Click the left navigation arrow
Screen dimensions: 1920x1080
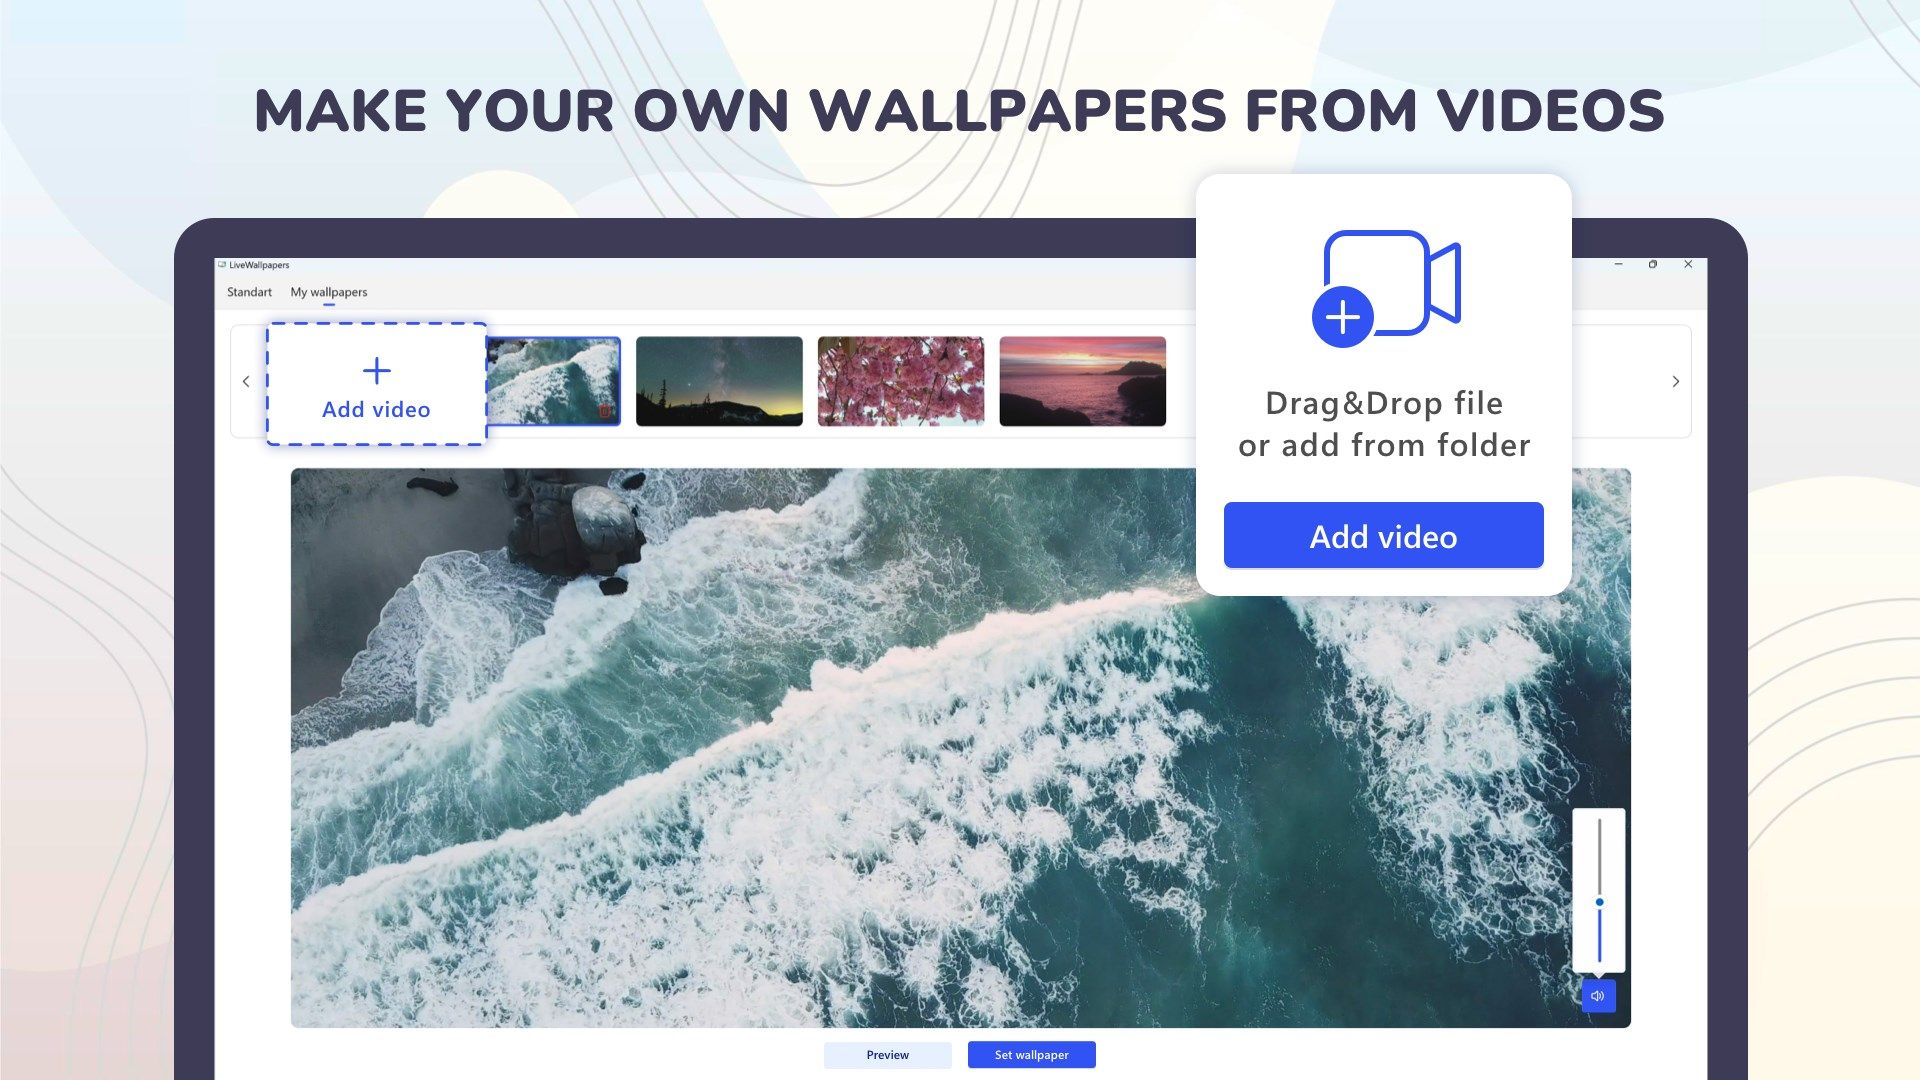pyautogui.click(x=247, y=381)
